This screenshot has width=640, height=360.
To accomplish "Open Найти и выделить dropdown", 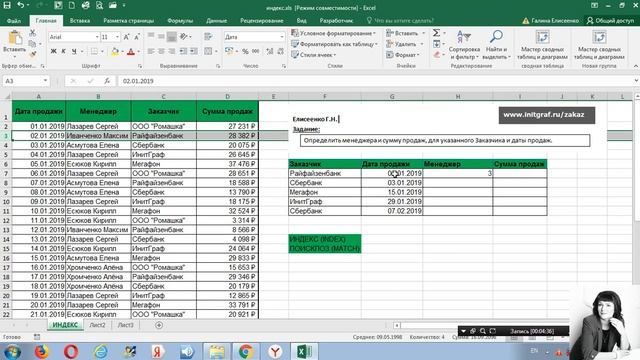I will point(497,45).
